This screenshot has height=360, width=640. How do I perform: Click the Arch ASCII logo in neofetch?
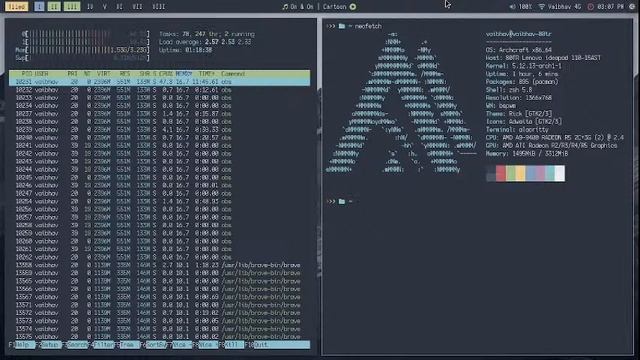point(401,102)
